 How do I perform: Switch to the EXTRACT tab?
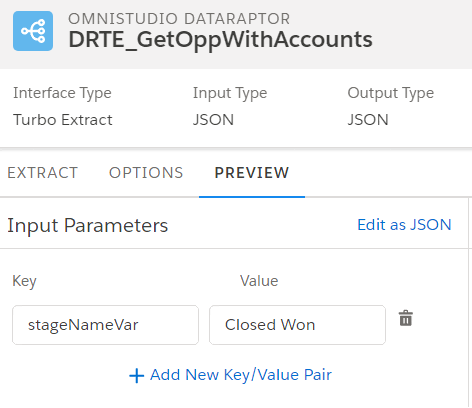pyautogui.click(x=42, y=173)
